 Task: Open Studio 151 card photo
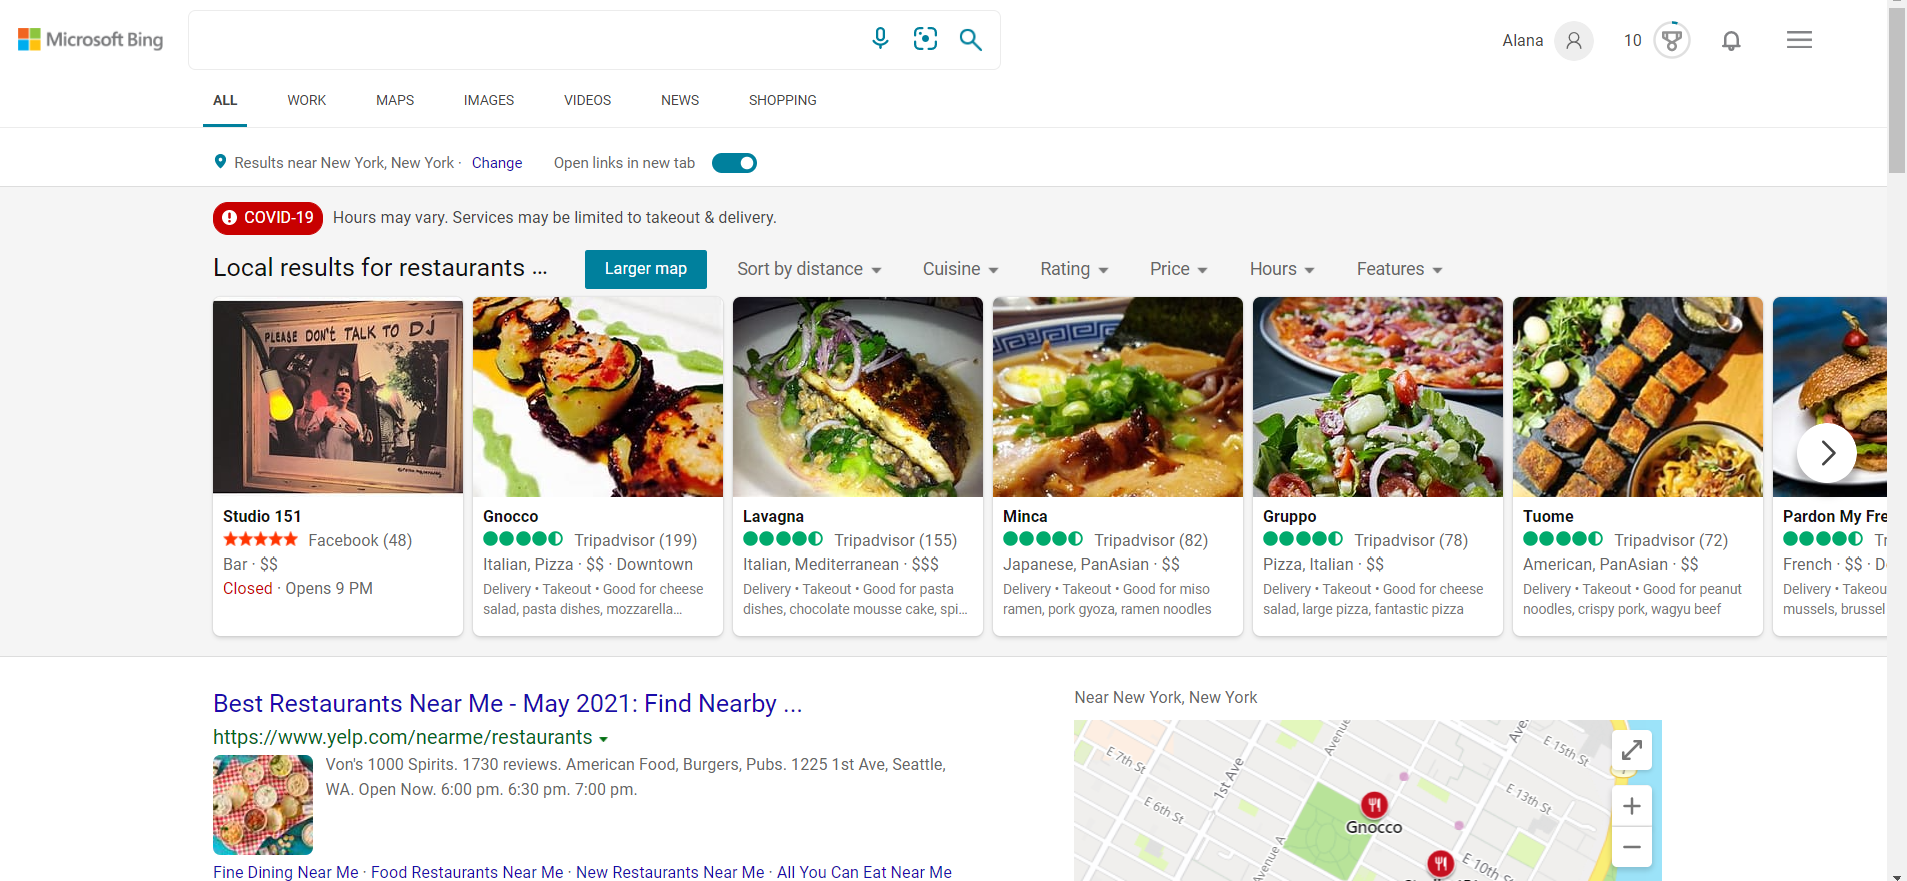338,397
